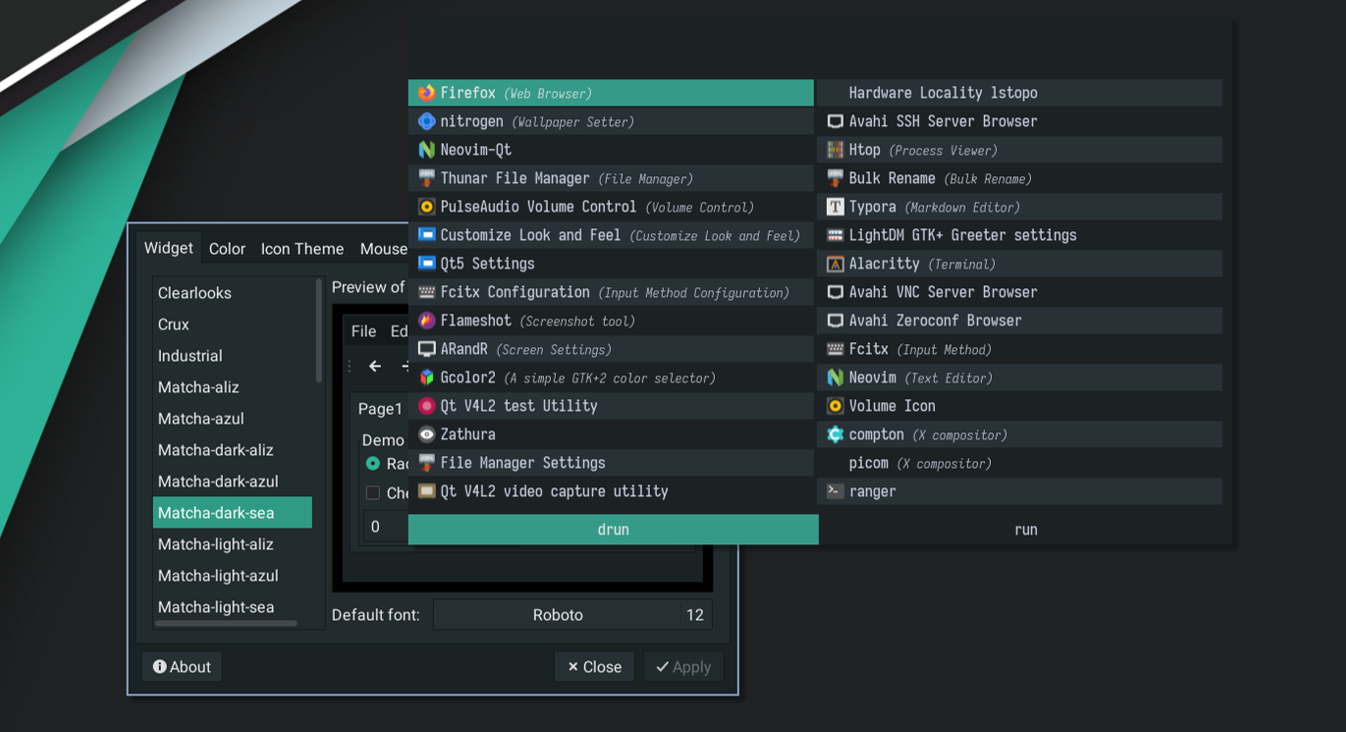Click the Close button in the theme dialog
1346x732 pixels.
[x=594, y=667]
